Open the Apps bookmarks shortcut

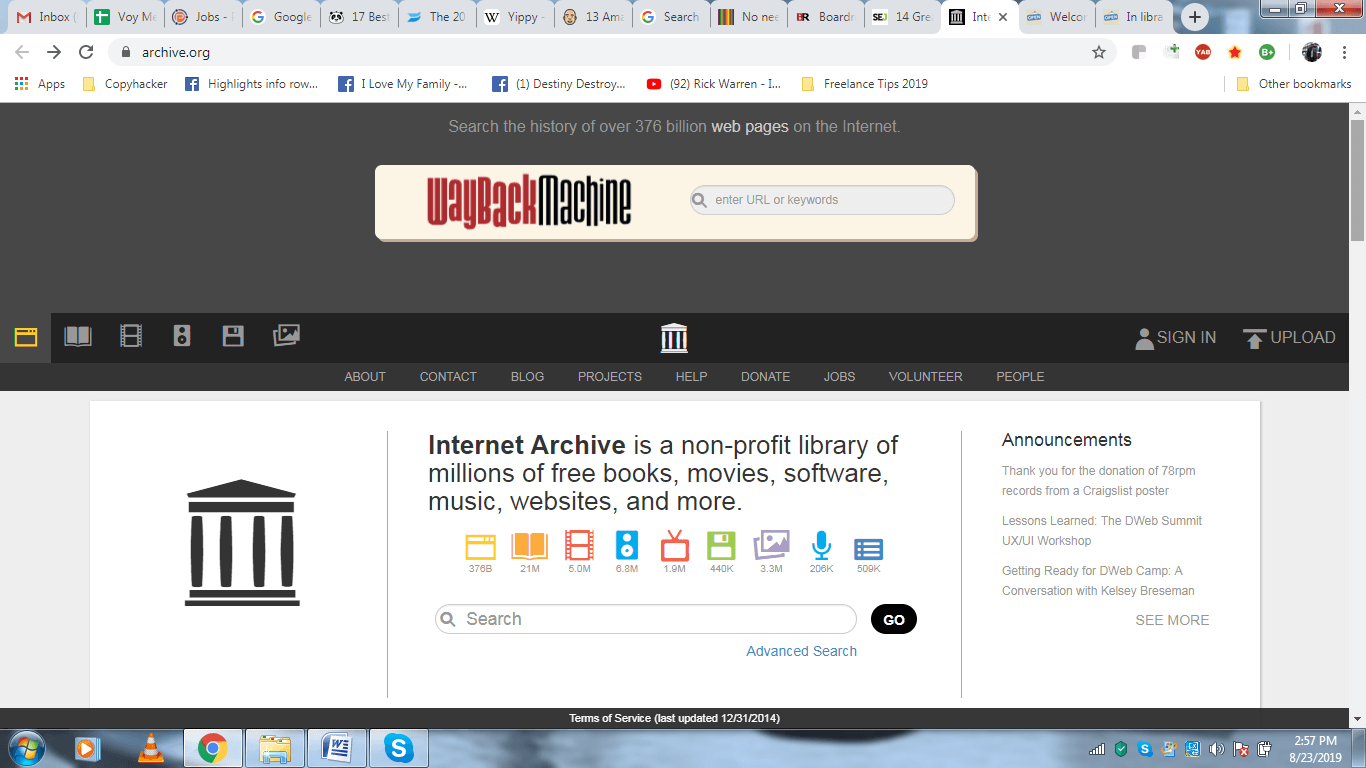click(40, 84)
